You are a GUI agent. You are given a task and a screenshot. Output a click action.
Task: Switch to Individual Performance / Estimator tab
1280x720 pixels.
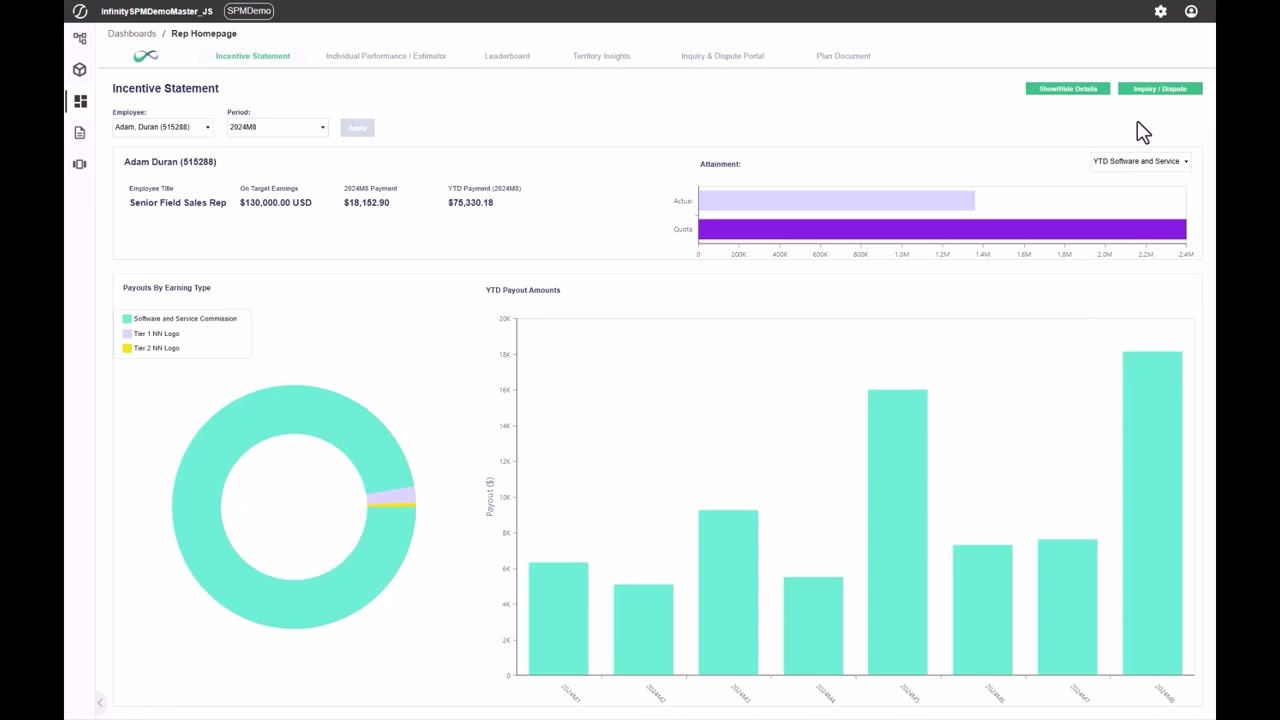(x=386, y=56)
